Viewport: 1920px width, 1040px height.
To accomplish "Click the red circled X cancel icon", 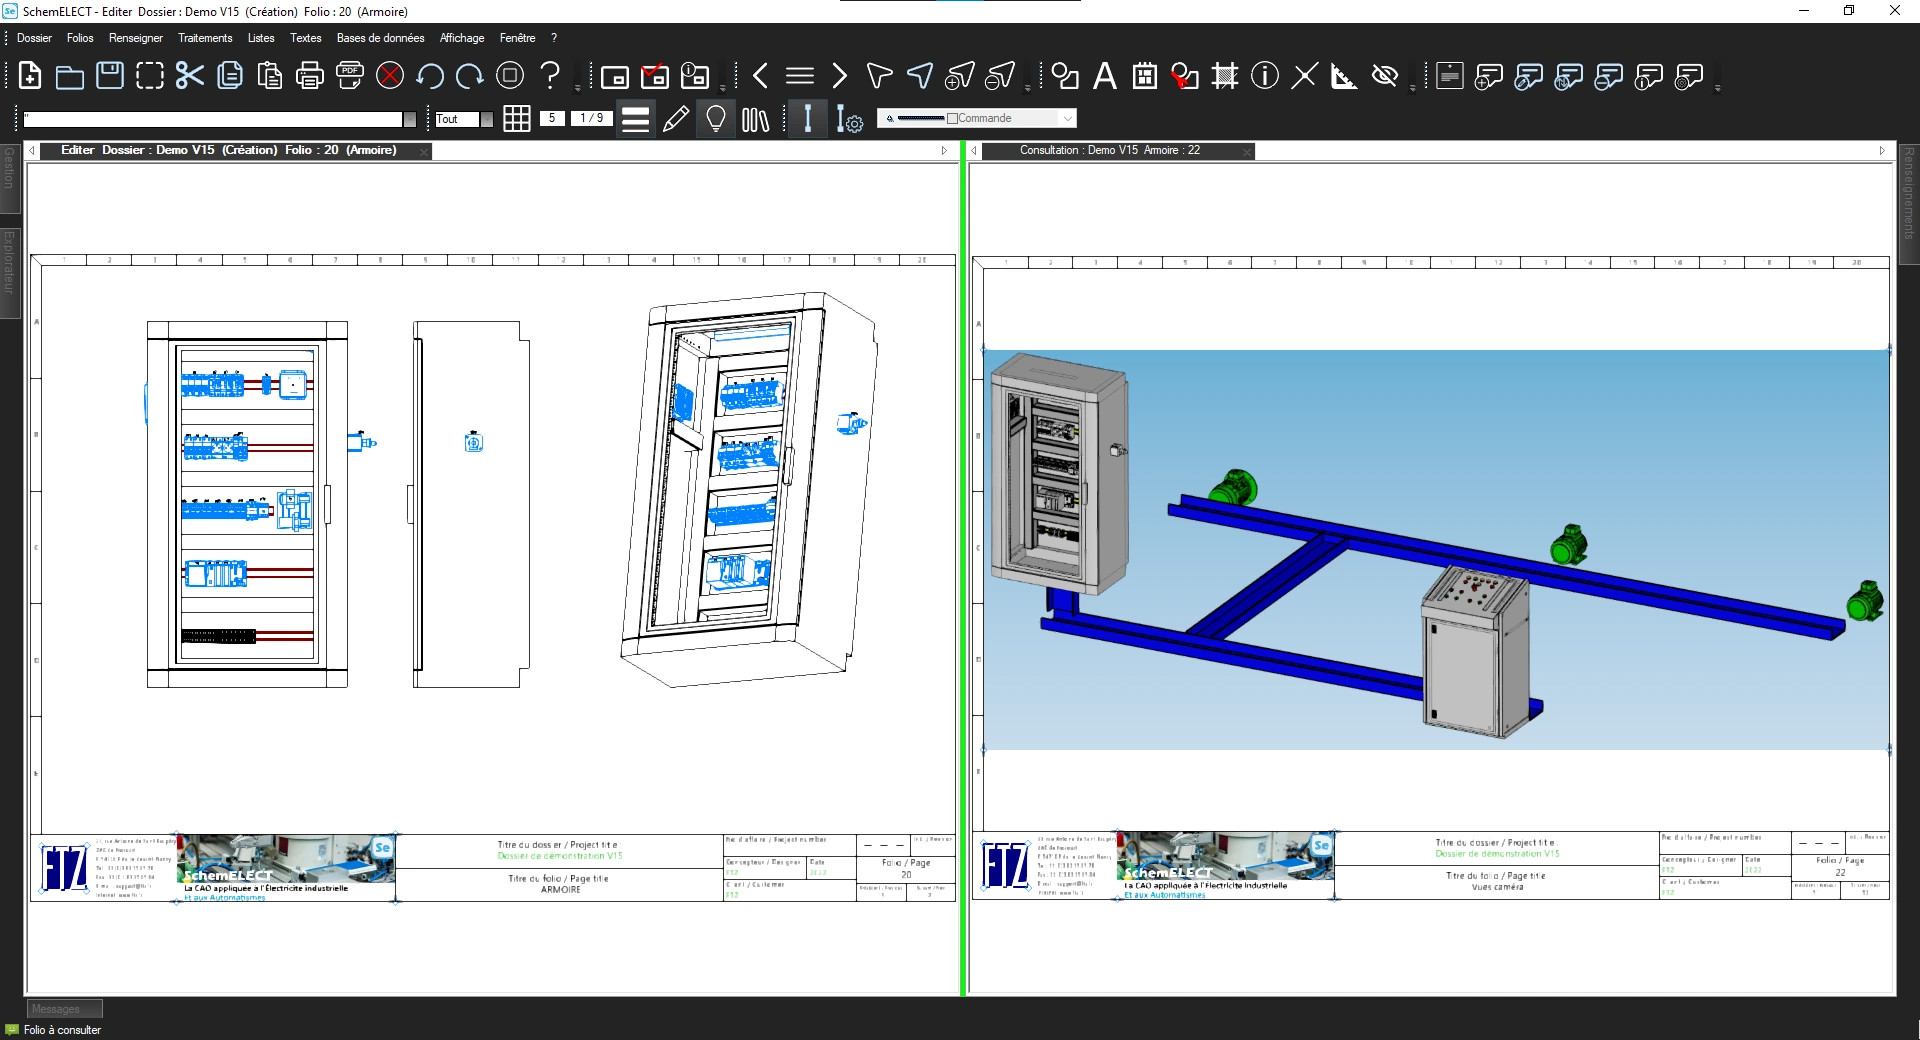I will pos(390,76).
